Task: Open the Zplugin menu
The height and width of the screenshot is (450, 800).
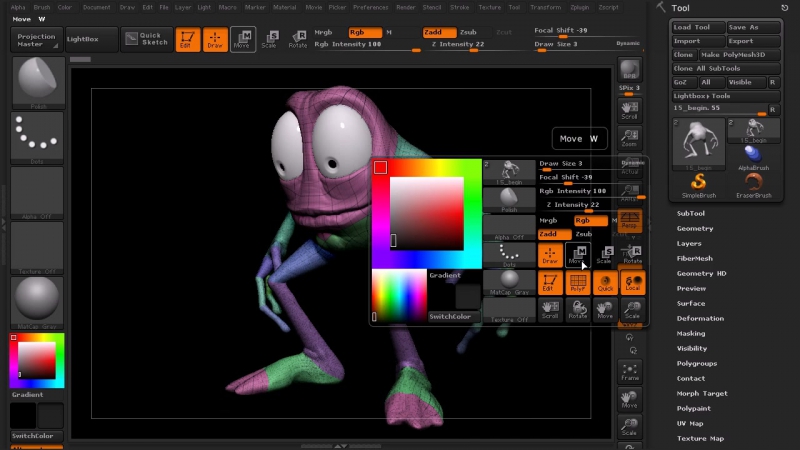Action: click(580, 8)
